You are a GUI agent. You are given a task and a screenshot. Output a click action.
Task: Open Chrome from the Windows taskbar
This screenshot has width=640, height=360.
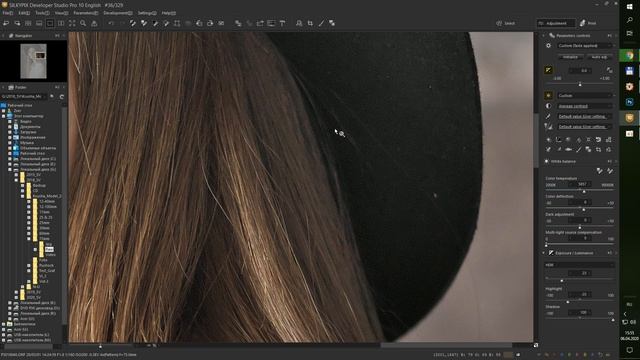click(630, 56)
